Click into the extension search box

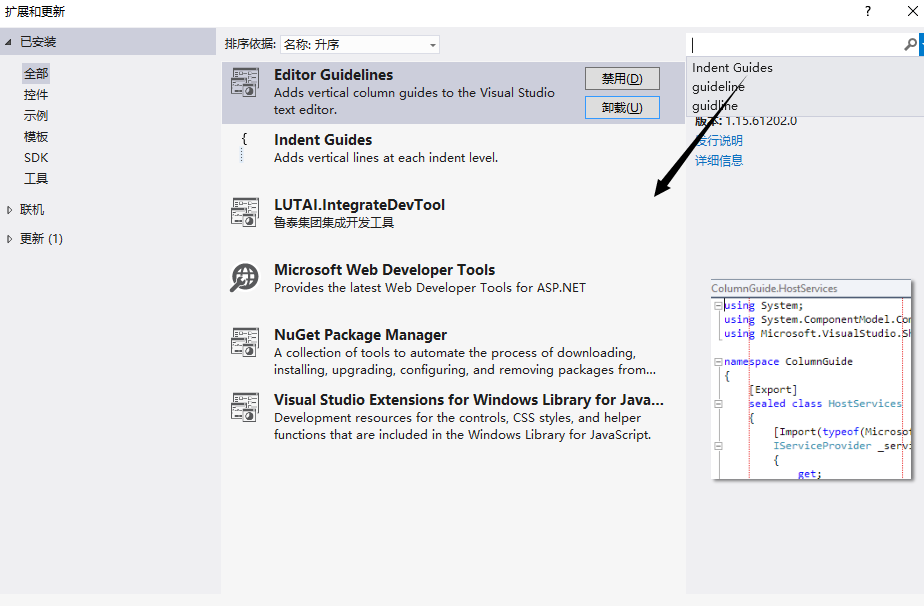tap(796, 45)
